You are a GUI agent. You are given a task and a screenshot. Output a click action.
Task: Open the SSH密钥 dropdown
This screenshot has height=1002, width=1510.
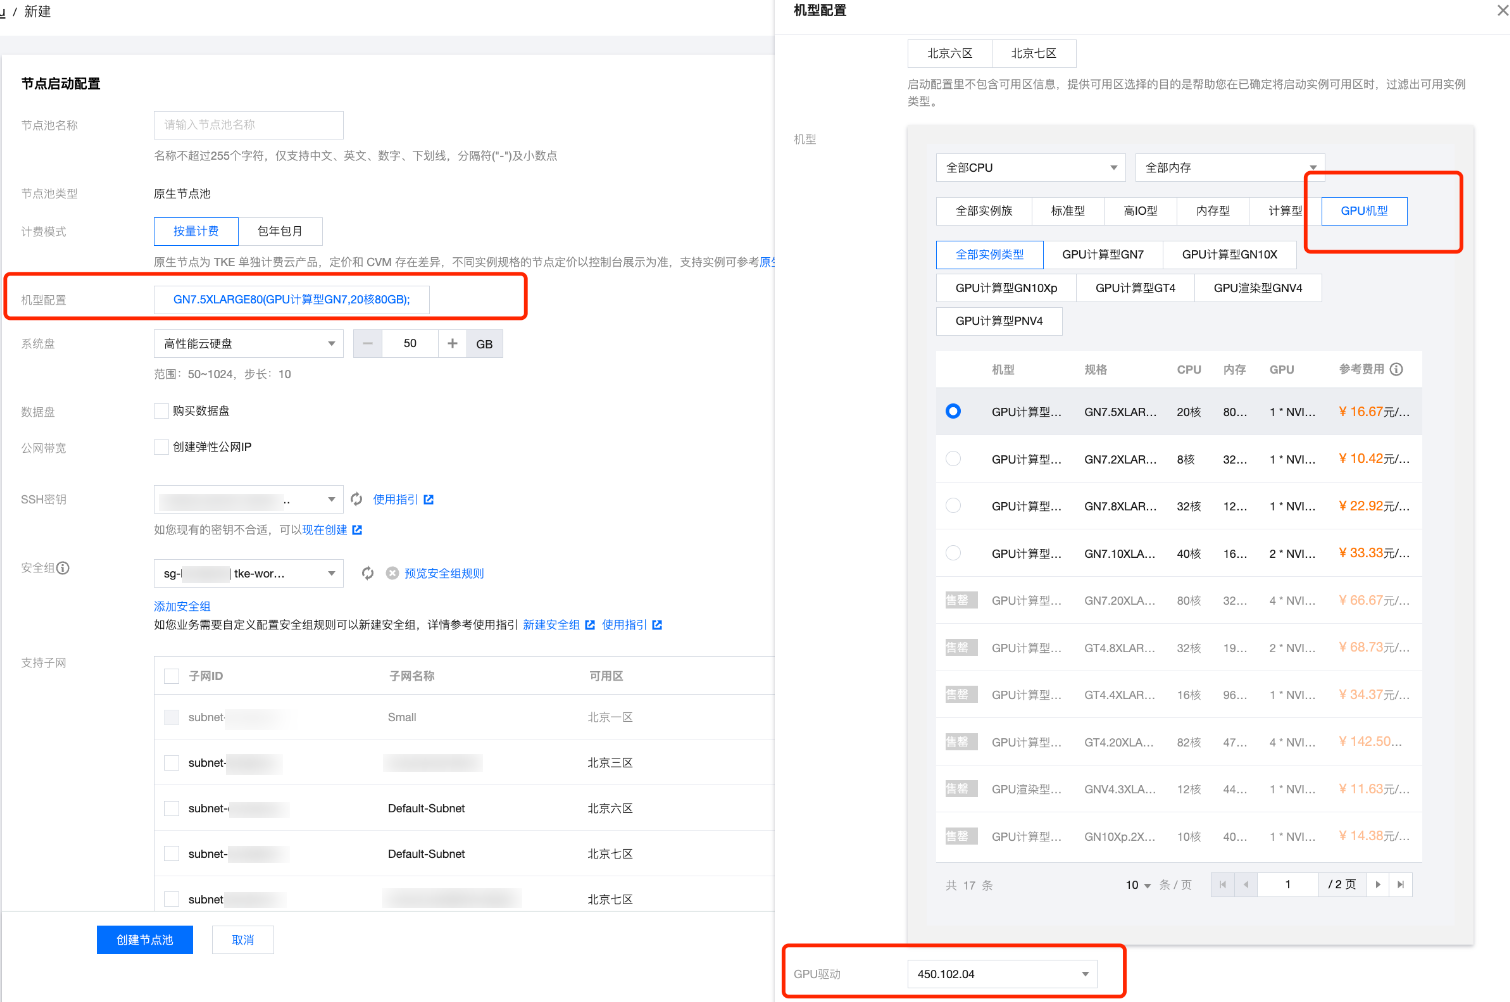(249, 499)
